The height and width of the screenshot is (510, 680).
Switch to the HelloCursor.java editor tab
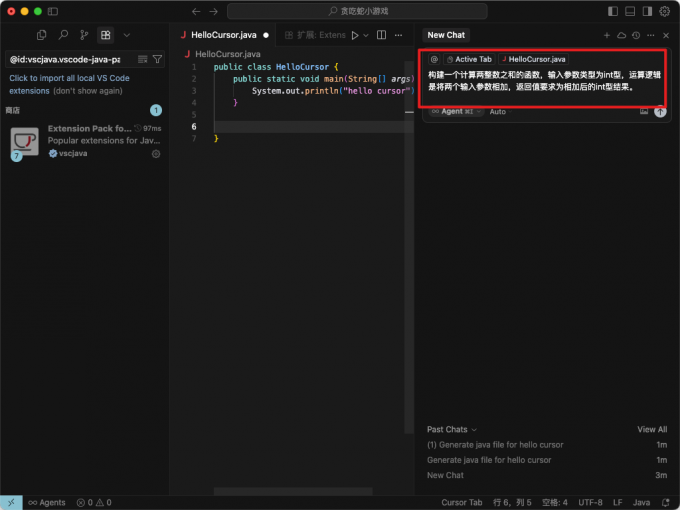[x=223, y=35]
